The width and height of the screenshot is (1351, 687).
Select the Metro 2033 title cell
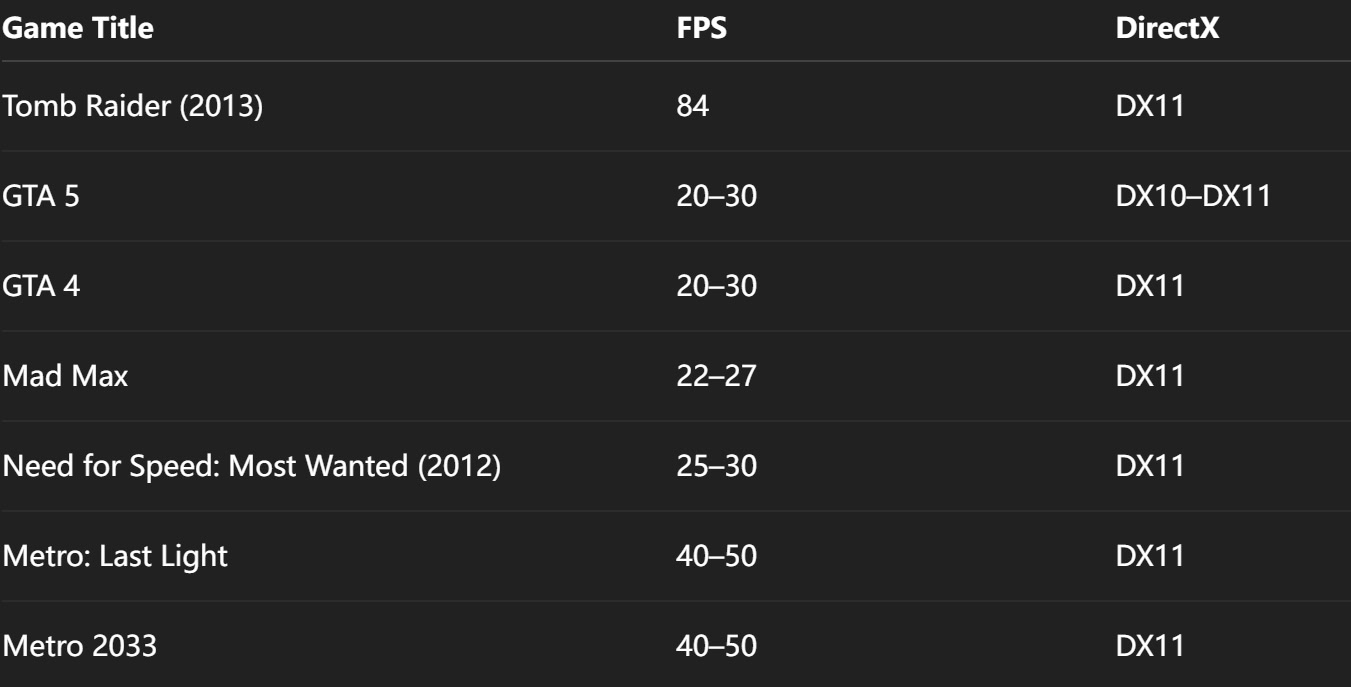coord(79,646)
